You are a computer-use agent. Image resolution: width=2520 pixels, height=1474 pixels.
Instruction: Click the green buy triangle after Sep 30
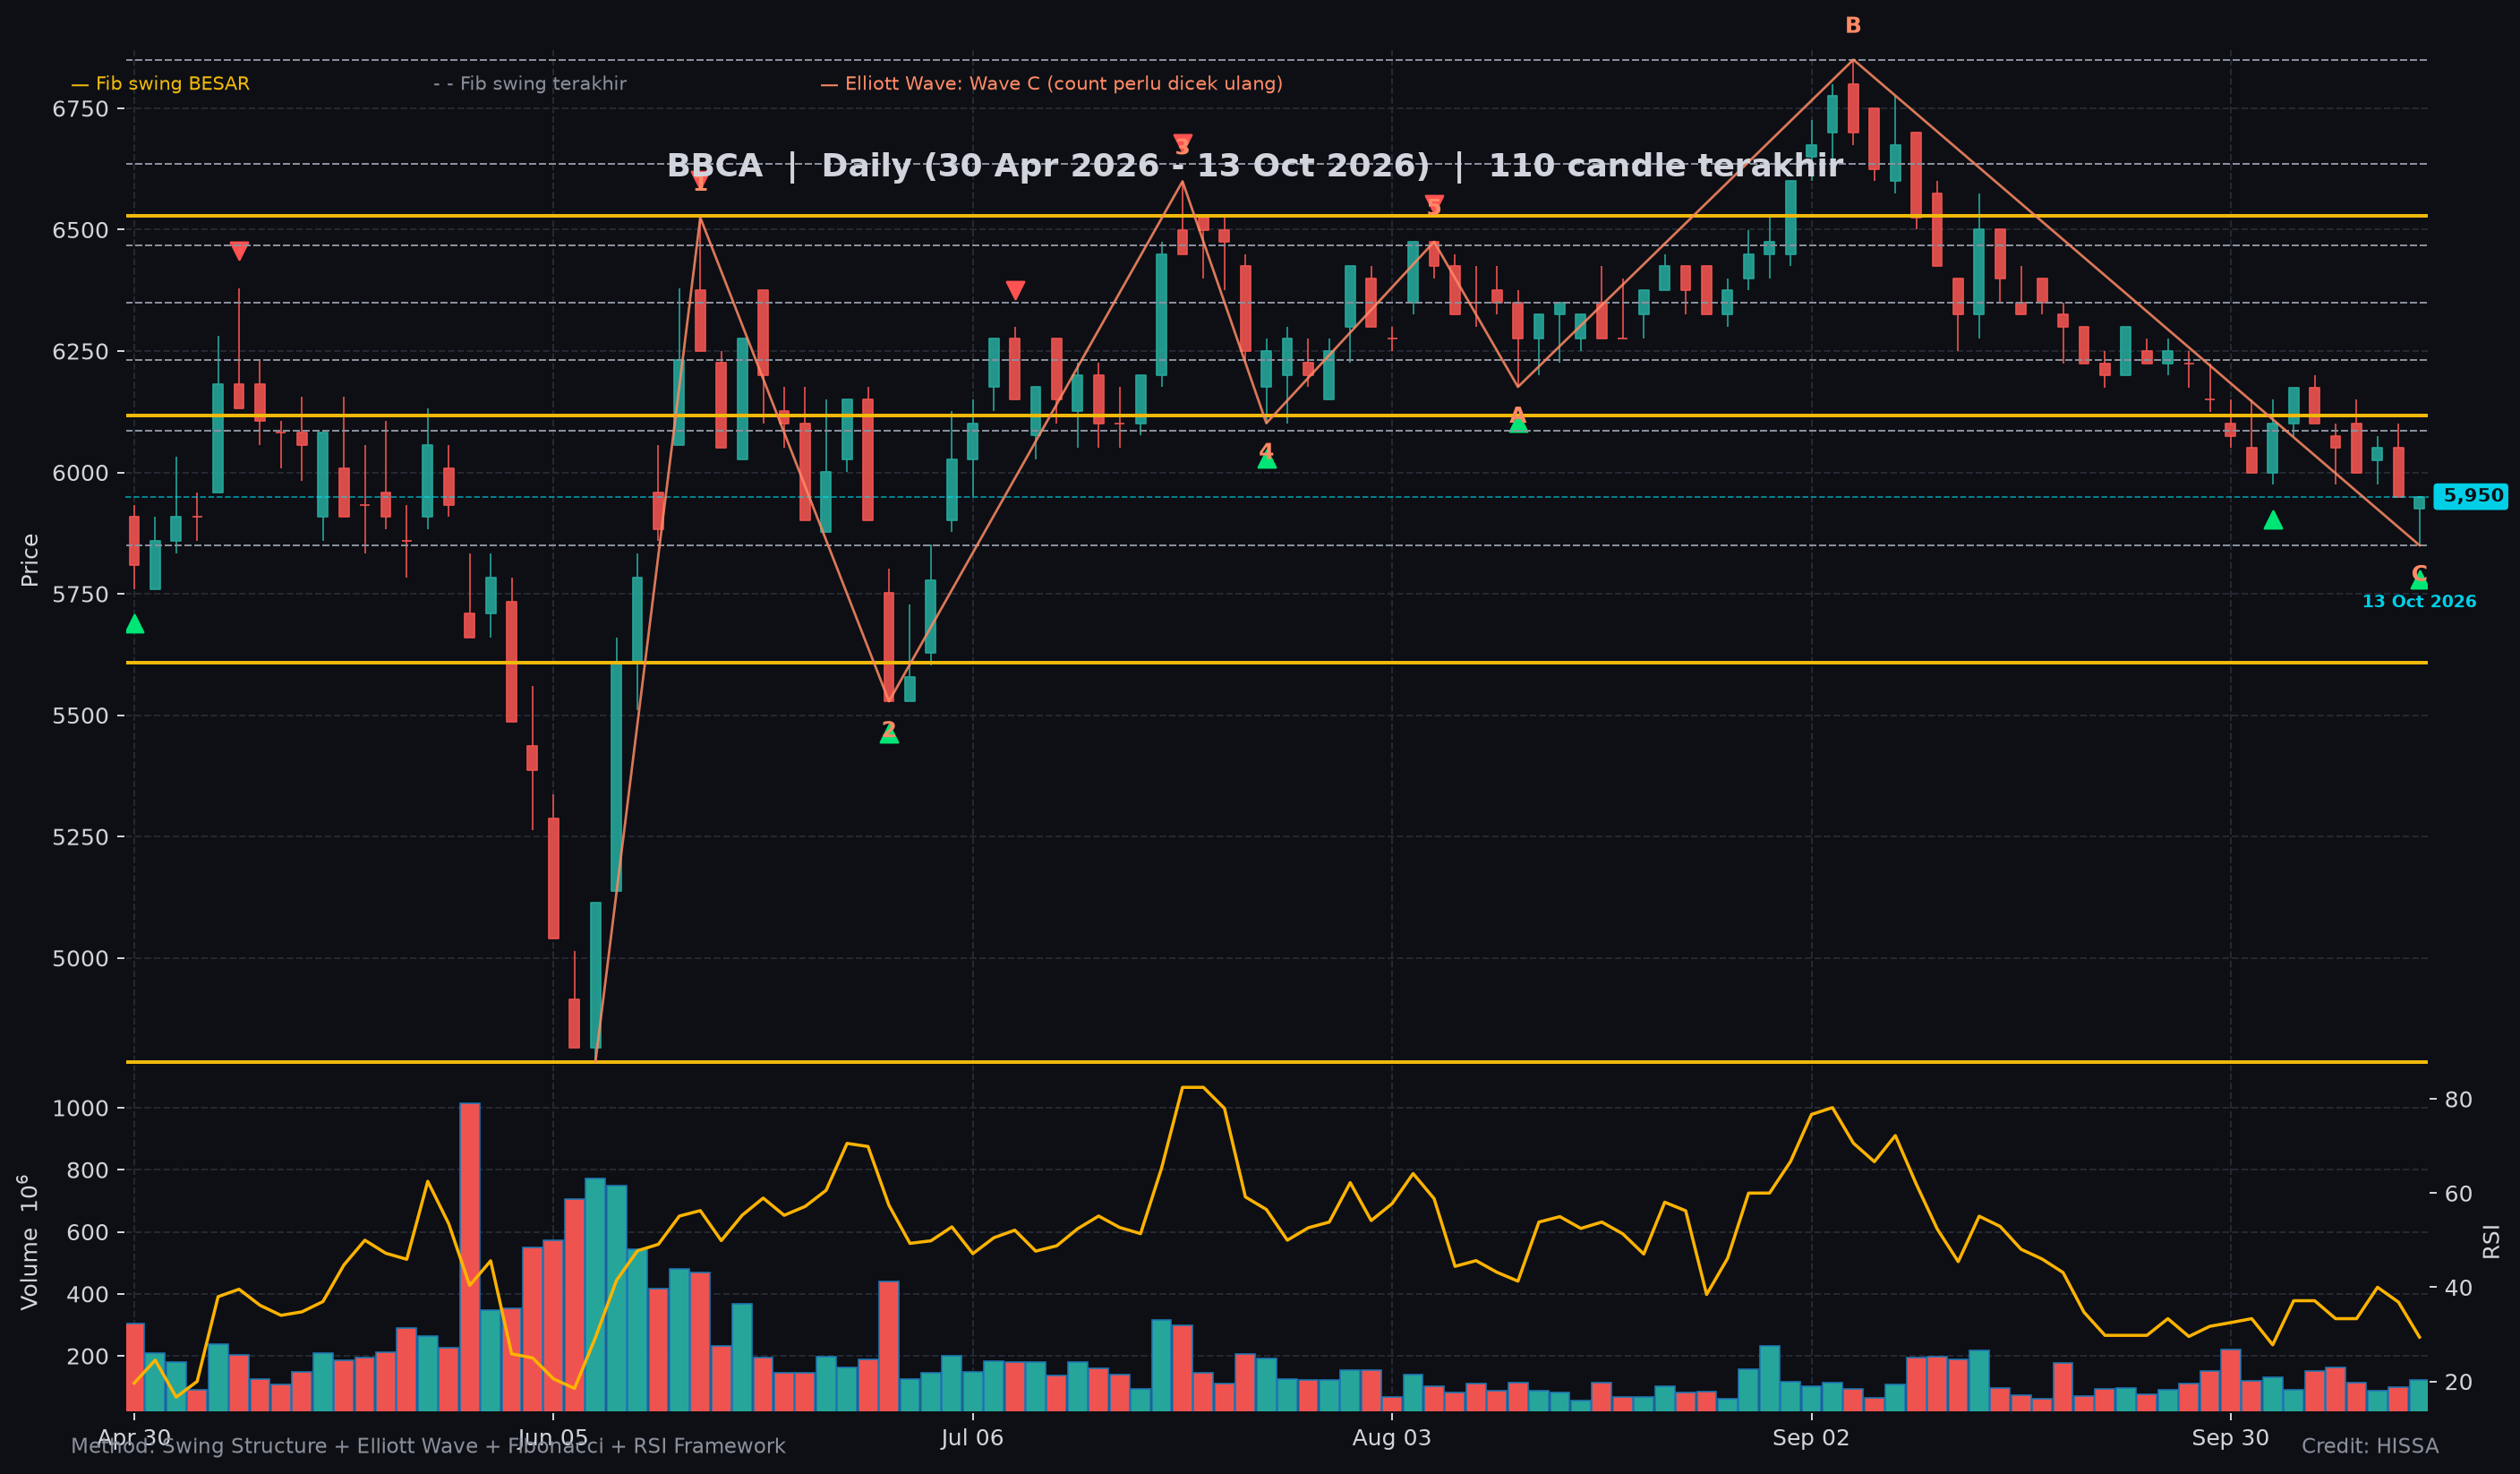(2273, 520)
